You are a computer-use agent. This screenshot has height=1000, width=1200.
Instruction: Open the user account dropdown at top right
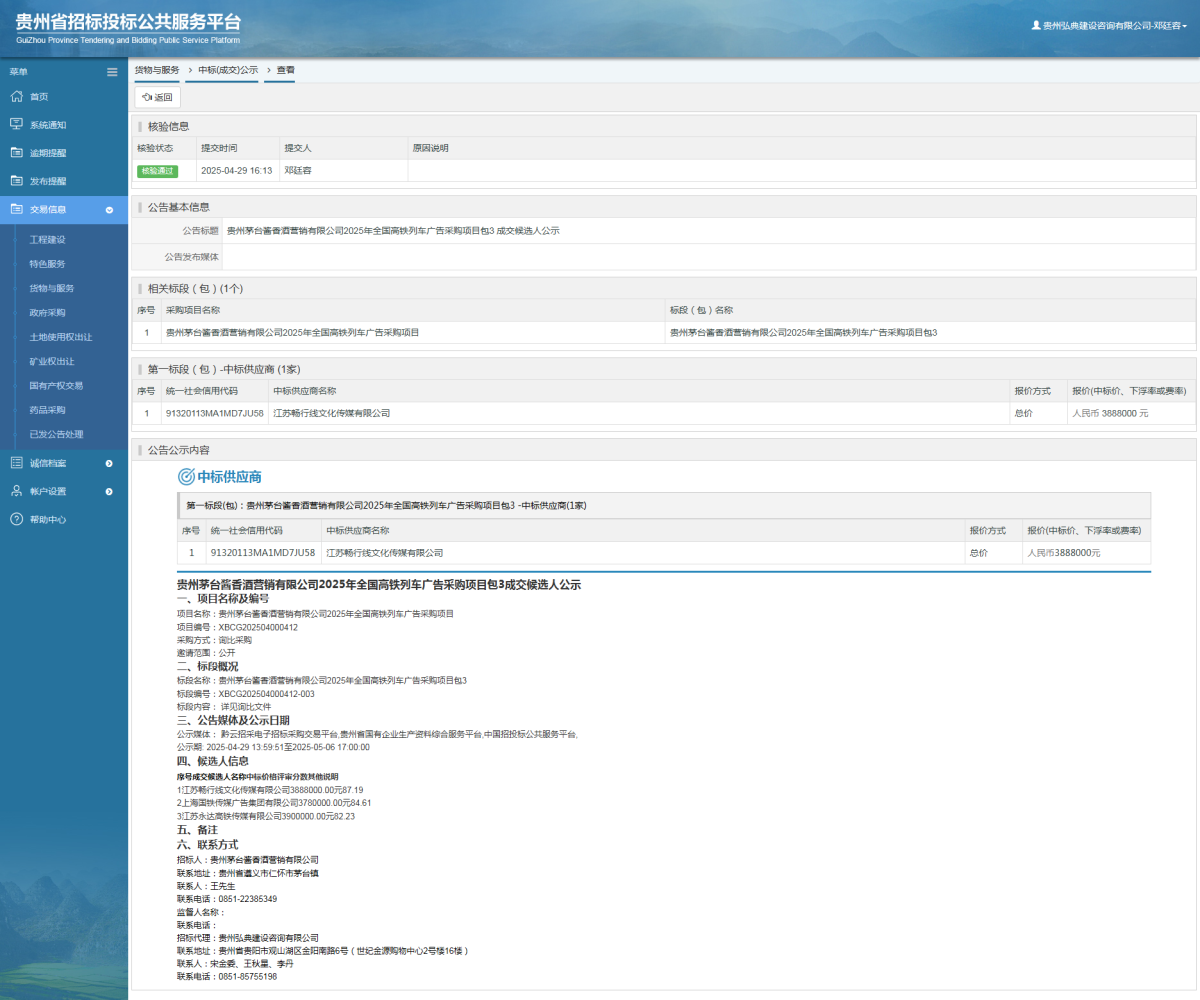point(1110,26)
